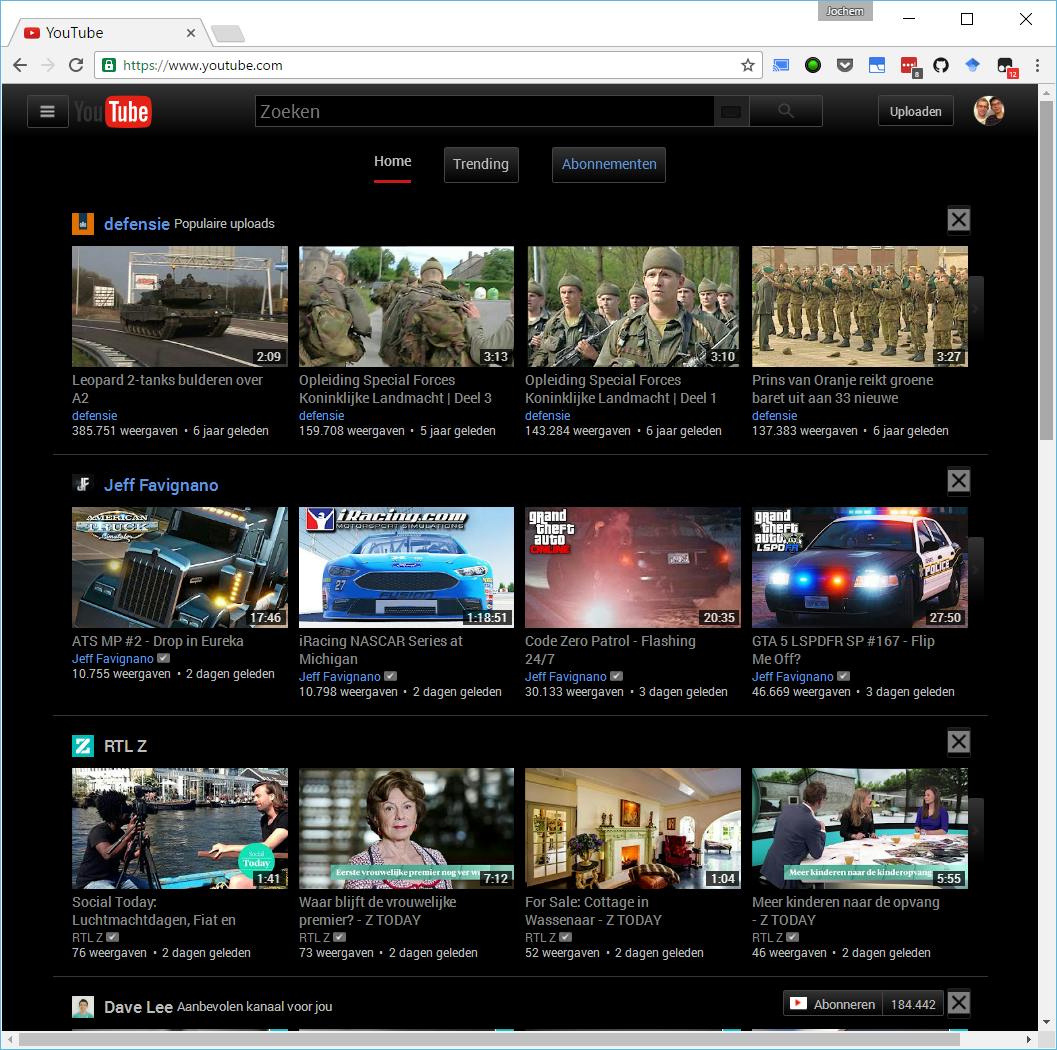
Task: Open the YouTube guide hamburger menu
Action: point(47,111)
